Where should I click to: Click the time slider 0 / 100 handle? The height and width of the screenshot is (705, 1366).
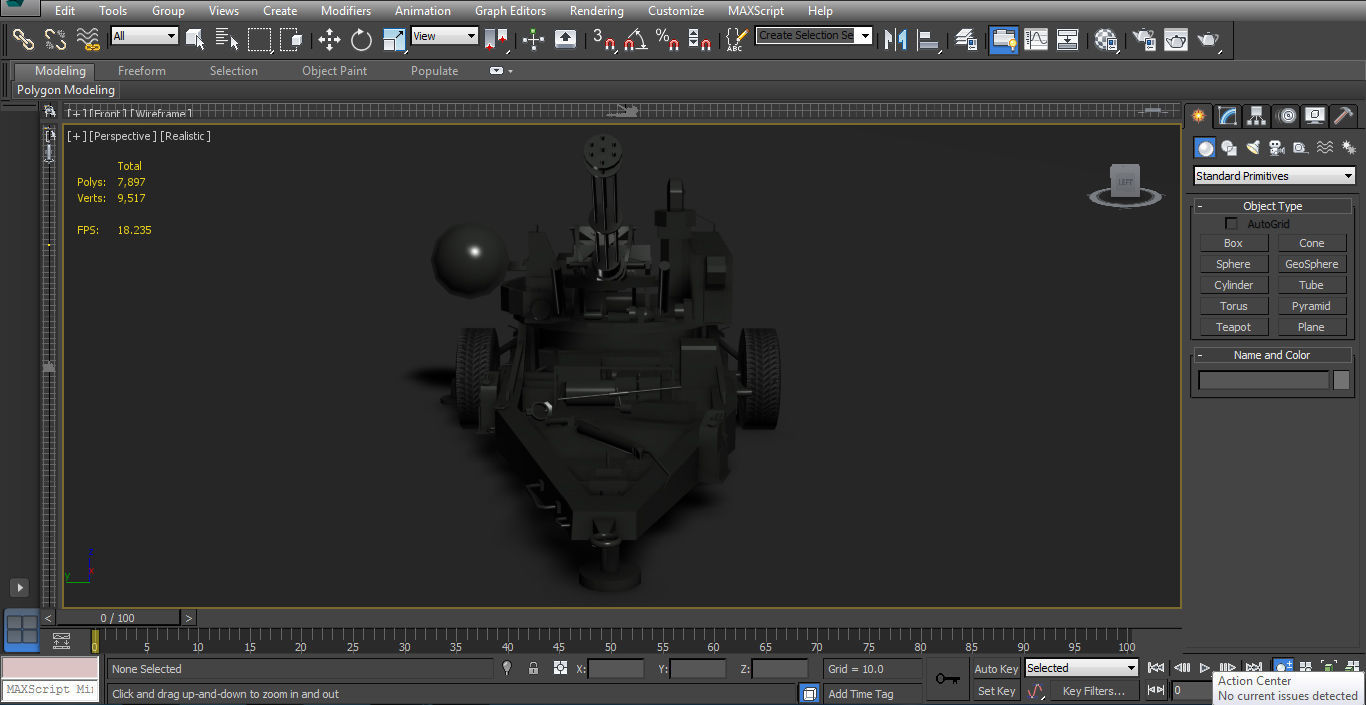118,618
